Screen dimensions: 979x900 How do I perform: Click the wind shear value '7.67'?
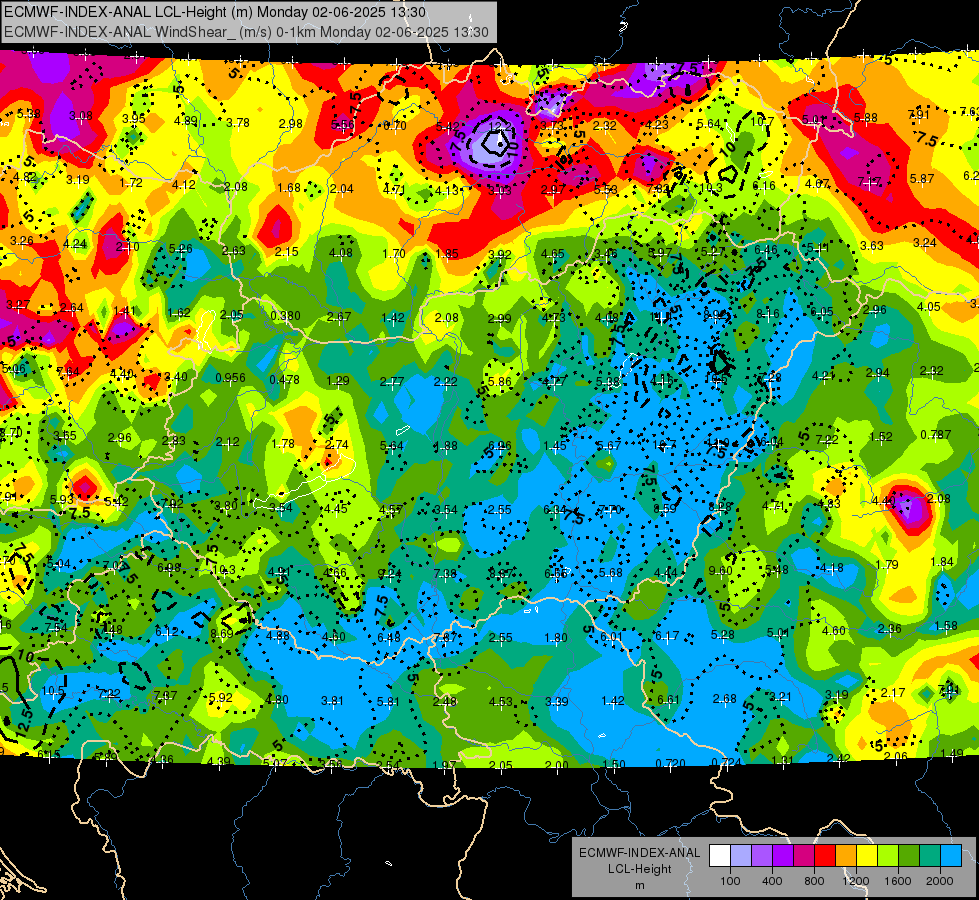point(445,637)
